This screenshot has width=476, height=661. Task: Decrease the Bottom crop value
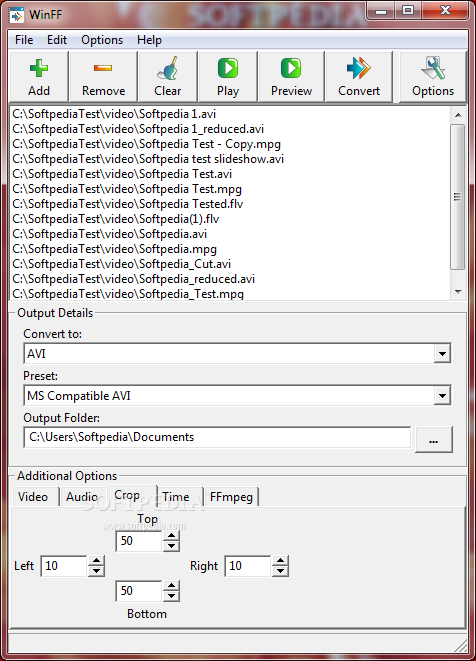[171, 596]
